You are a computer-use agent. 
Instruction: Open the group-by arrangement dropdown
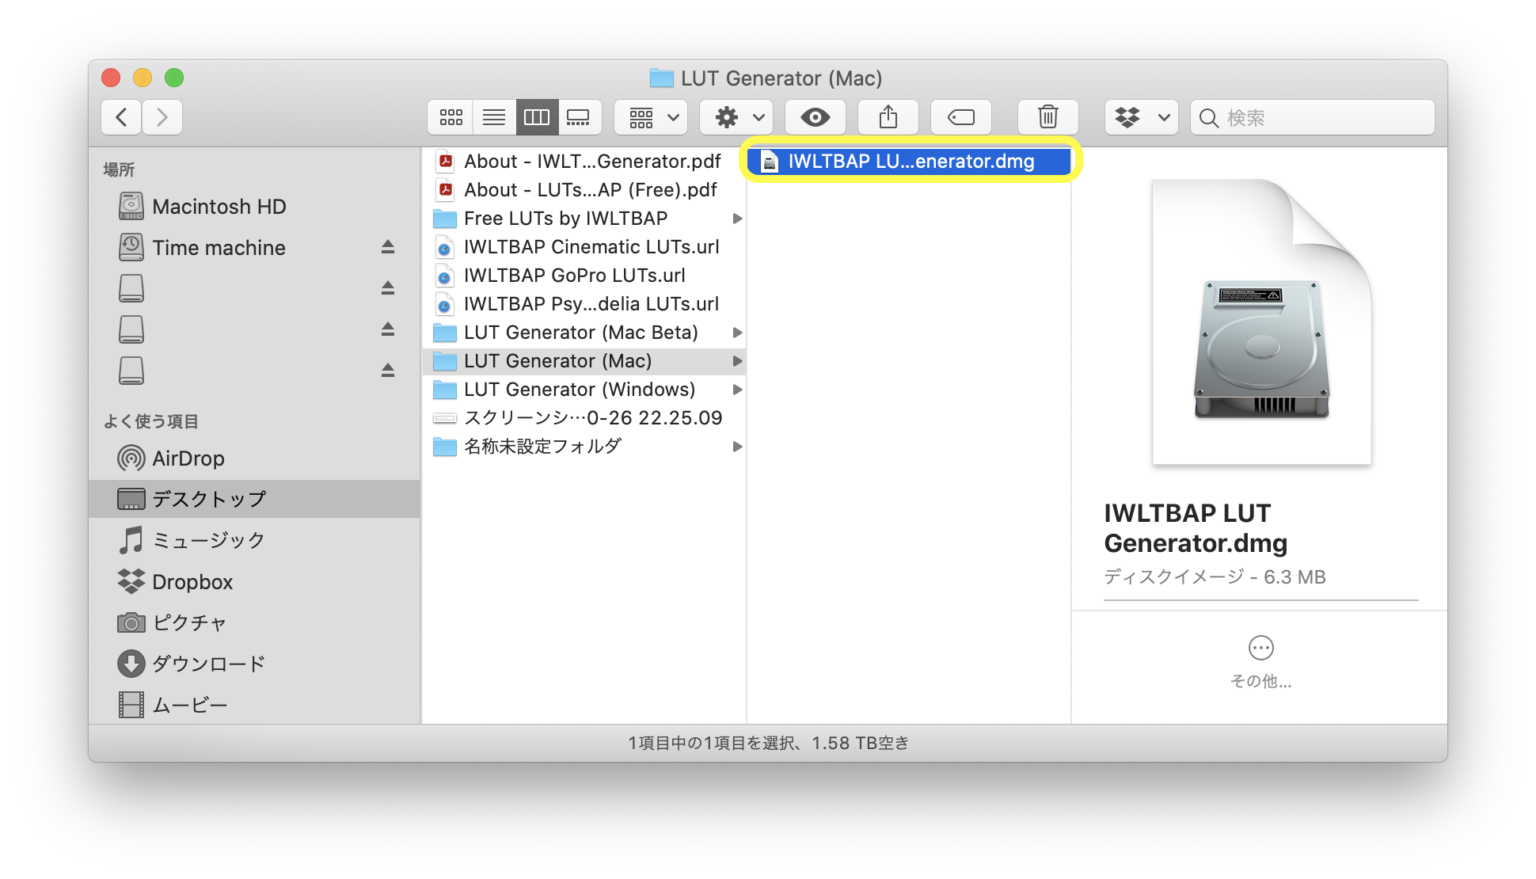tap(651, 117)
